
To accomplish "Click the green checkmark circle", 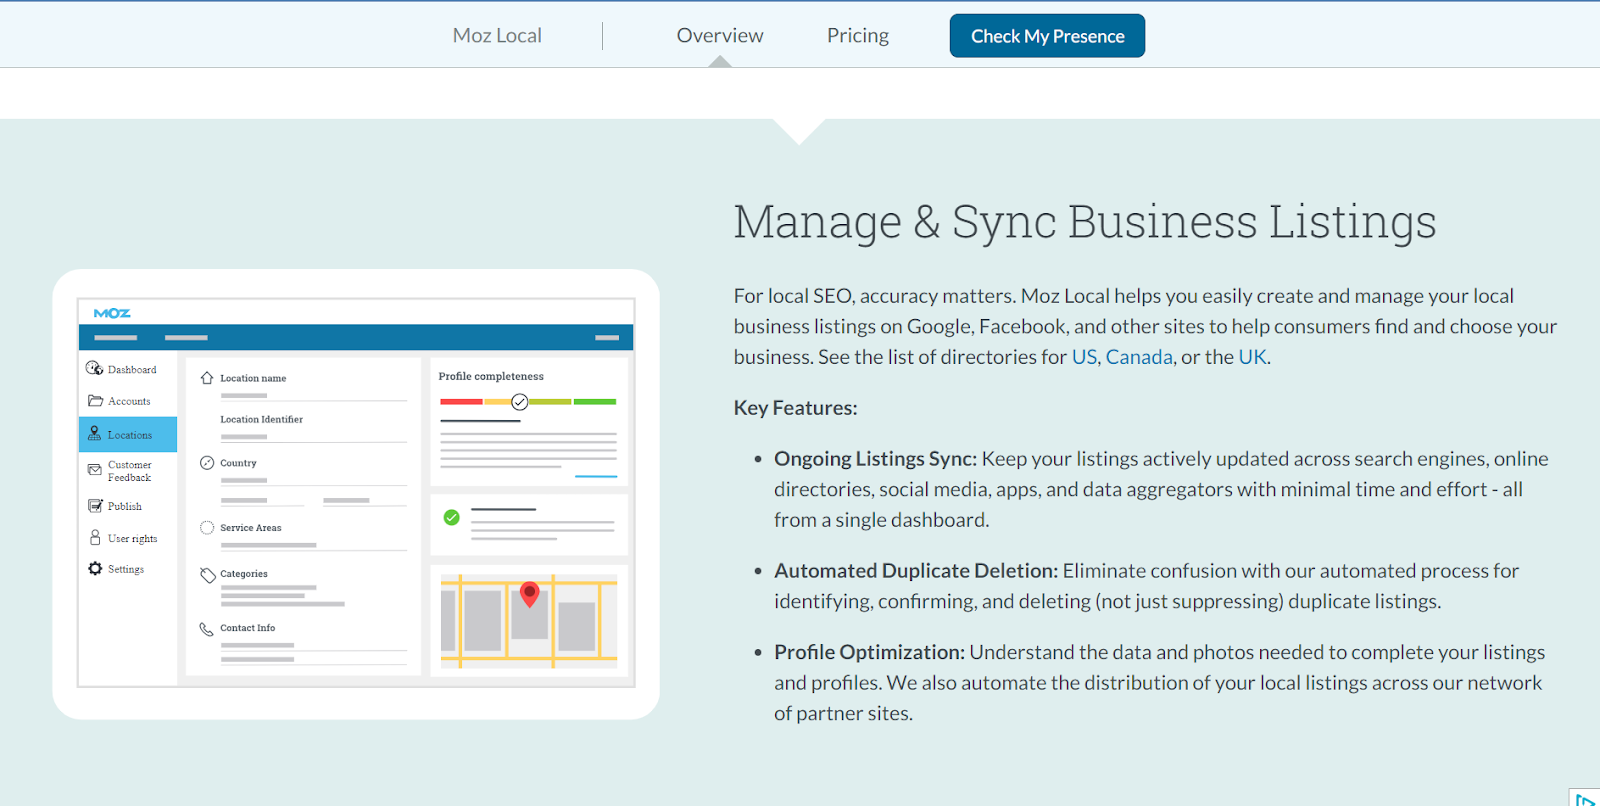I will click(x=452, y=517).
